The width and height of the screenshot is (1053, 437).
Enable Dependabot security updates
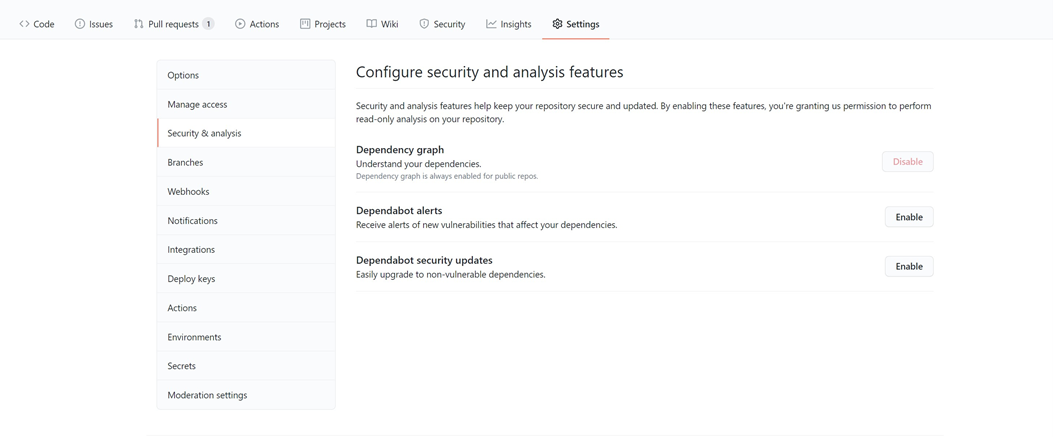[x=908, y=266]
